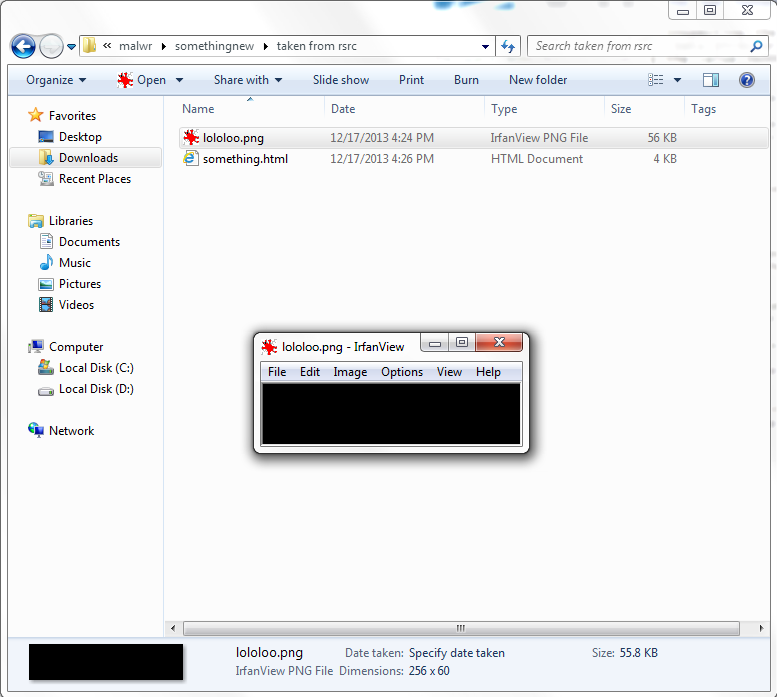Open IrfanView View menu

pos(449,372)
